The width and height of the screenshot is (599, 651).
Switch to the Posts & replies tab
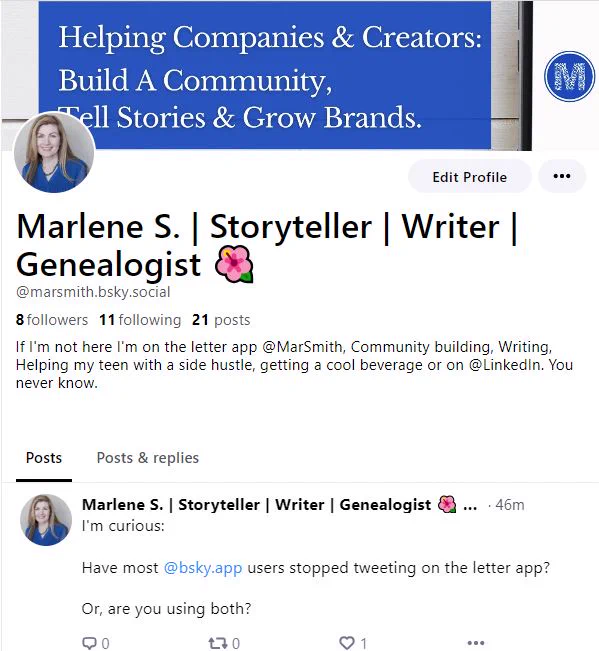click(x=147, y=458)
